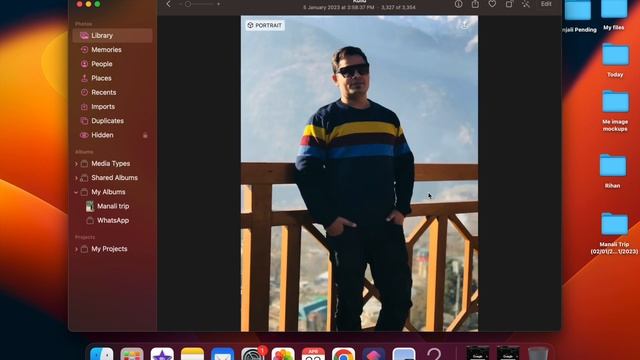Select Library in the sidebar
This screenshot has width=640, height=360.
pyautogui.click(x=112, y=36)
